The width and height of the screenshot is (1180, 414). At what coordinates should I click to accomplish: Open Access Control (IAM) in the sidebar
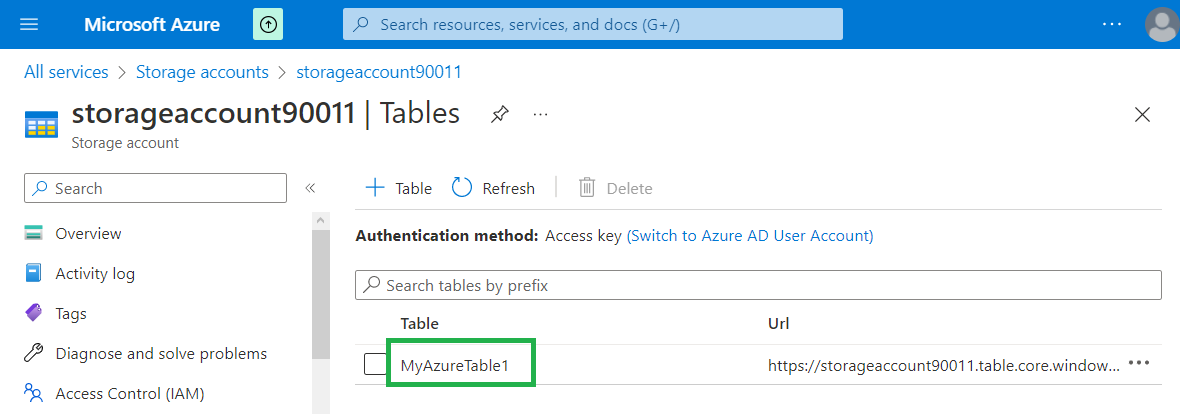[129, 393]
